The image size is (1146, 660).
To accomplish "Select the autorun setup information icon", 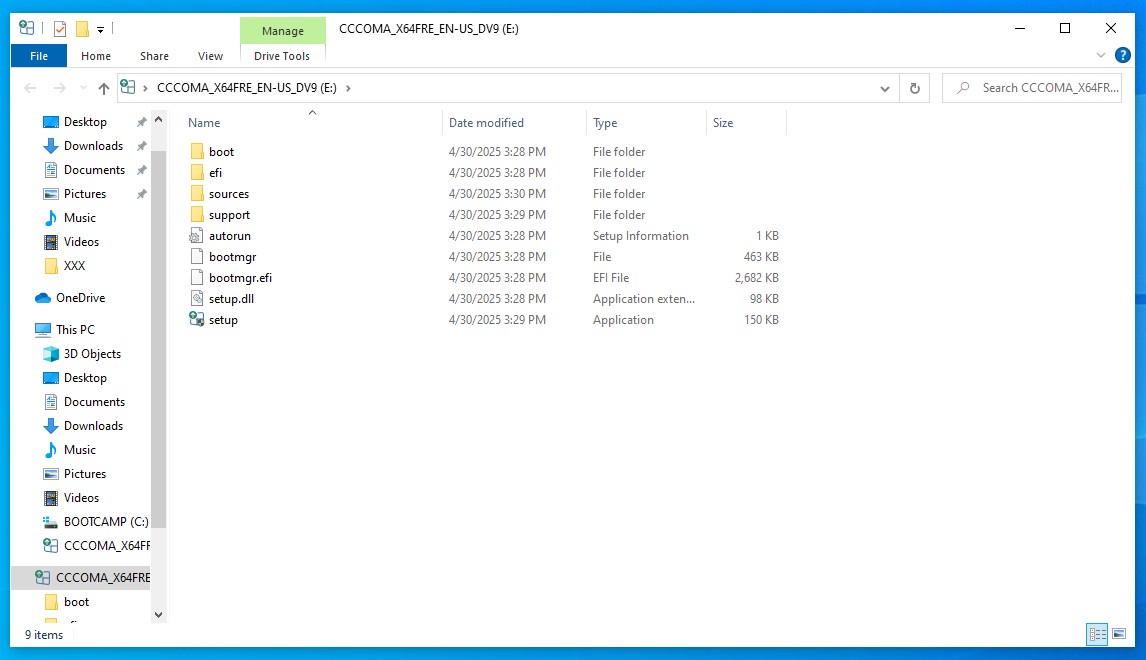I will 196,235.
